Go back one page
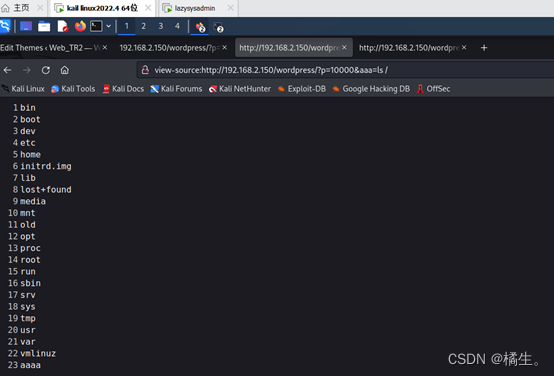 pos(7,70)
